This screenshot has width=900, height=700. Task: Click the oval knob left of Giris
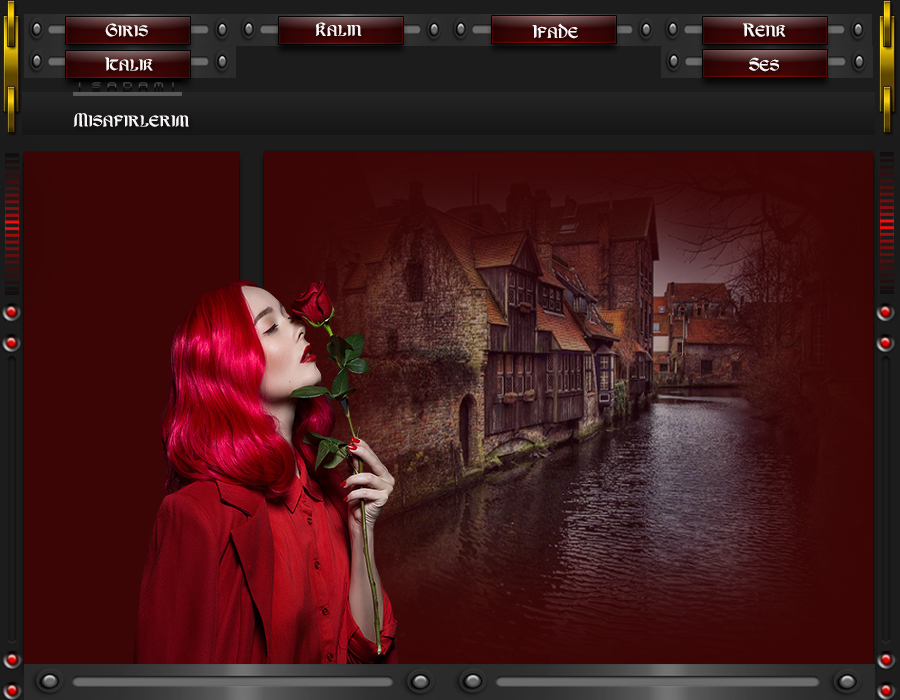(37, 30)
